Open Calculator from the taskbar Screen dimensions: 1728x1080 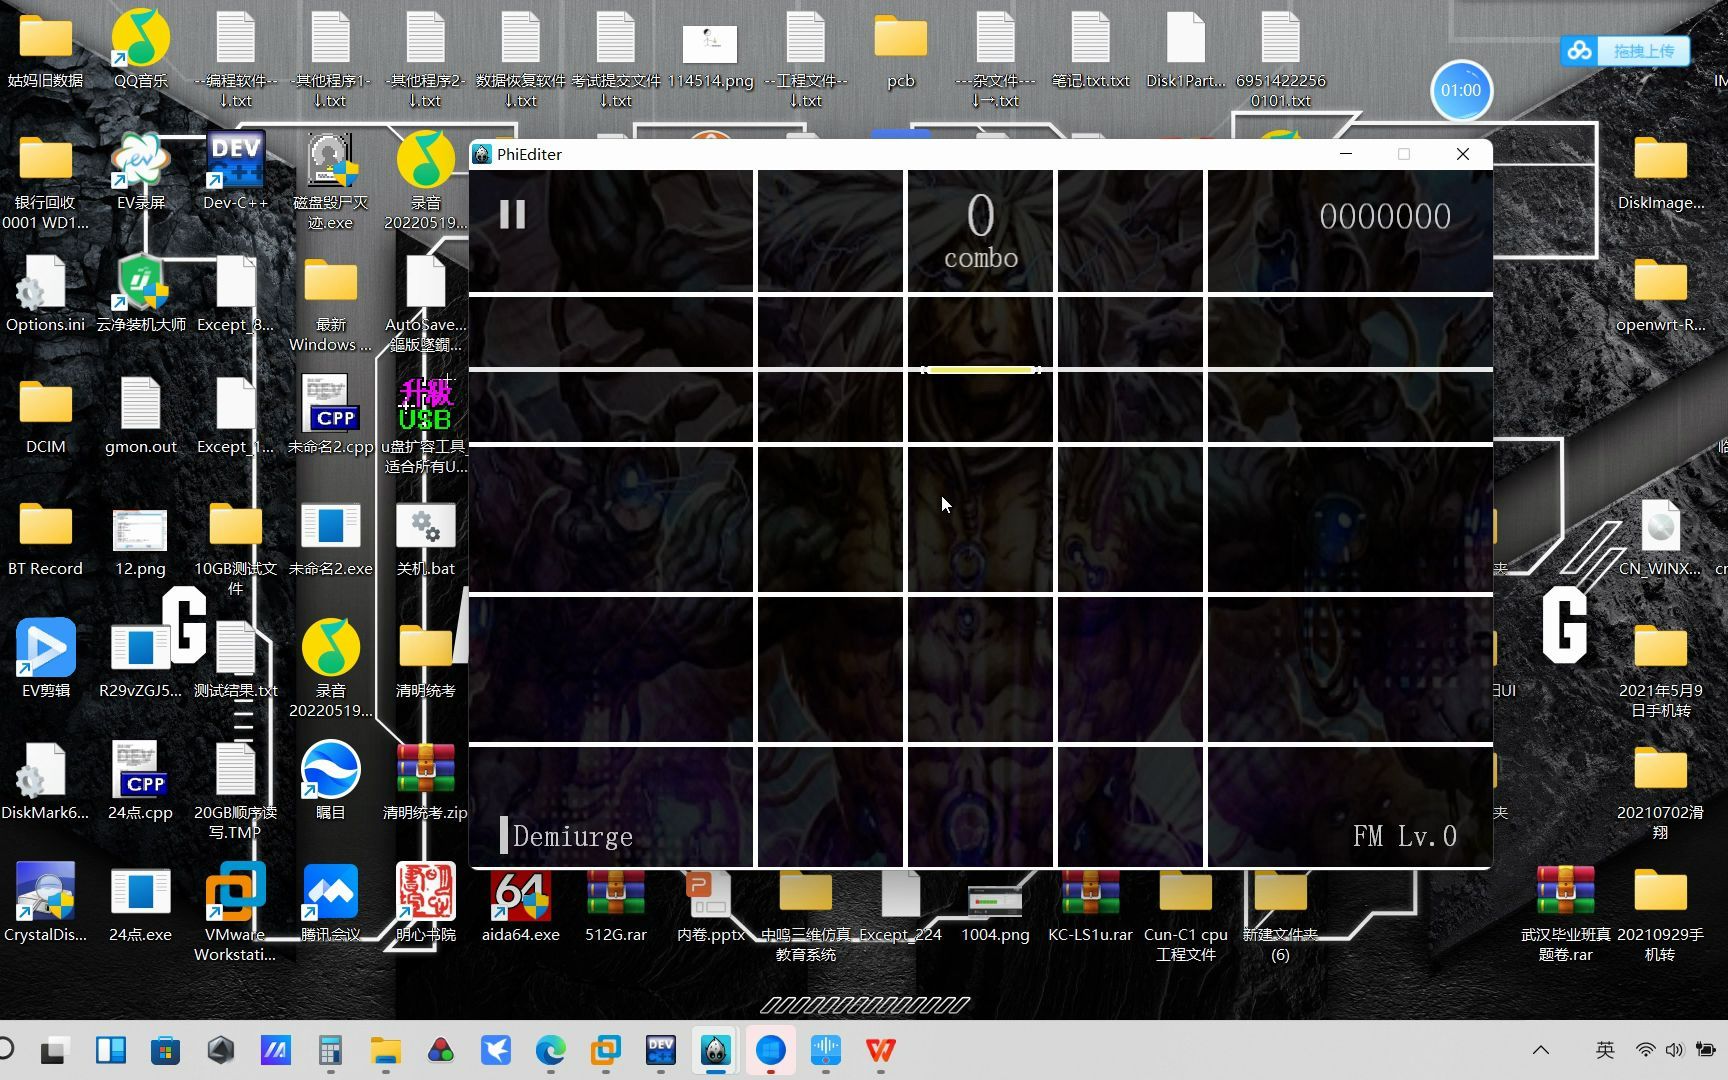(x=331, y=1050)
